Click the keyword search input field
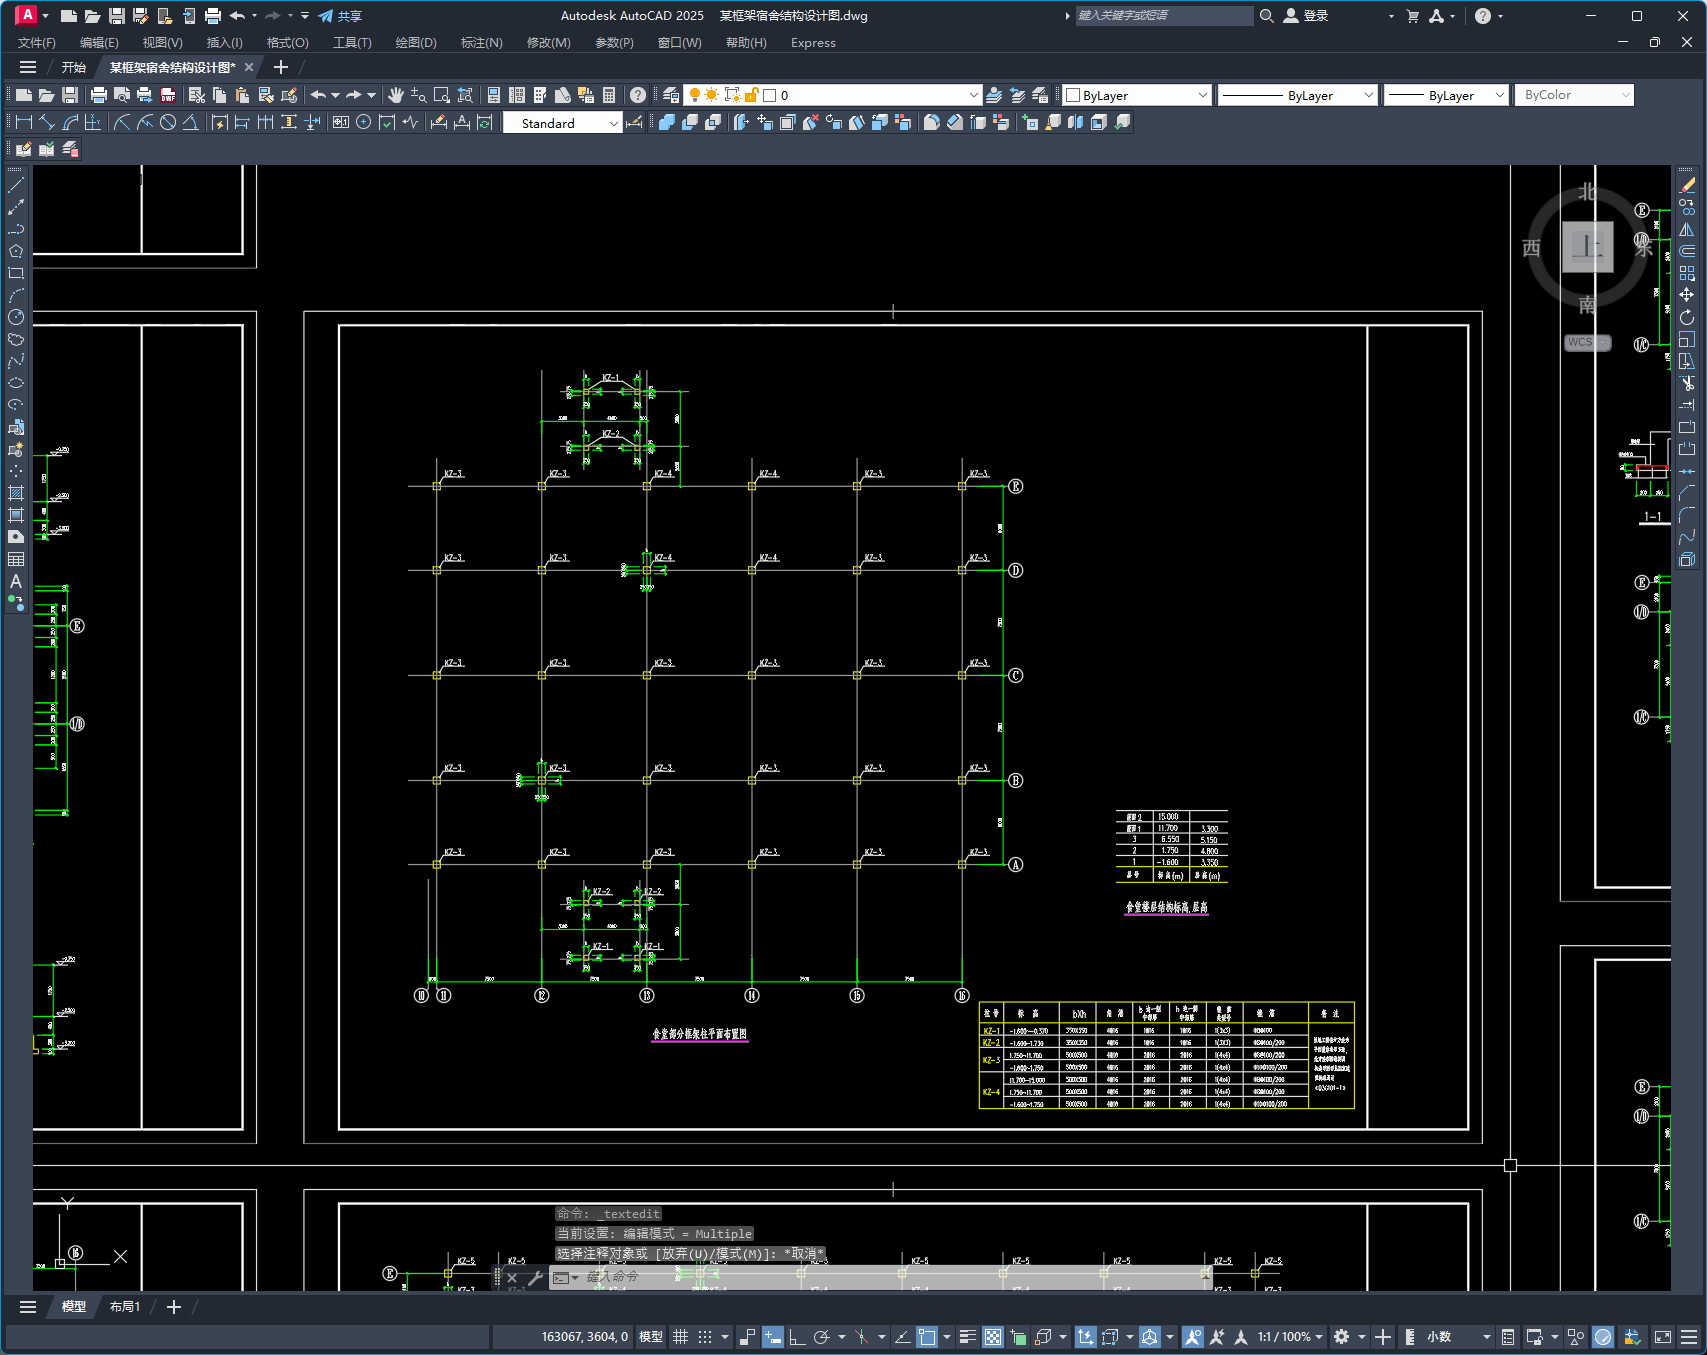The image size is (1707, 1355). (1164, 16)
